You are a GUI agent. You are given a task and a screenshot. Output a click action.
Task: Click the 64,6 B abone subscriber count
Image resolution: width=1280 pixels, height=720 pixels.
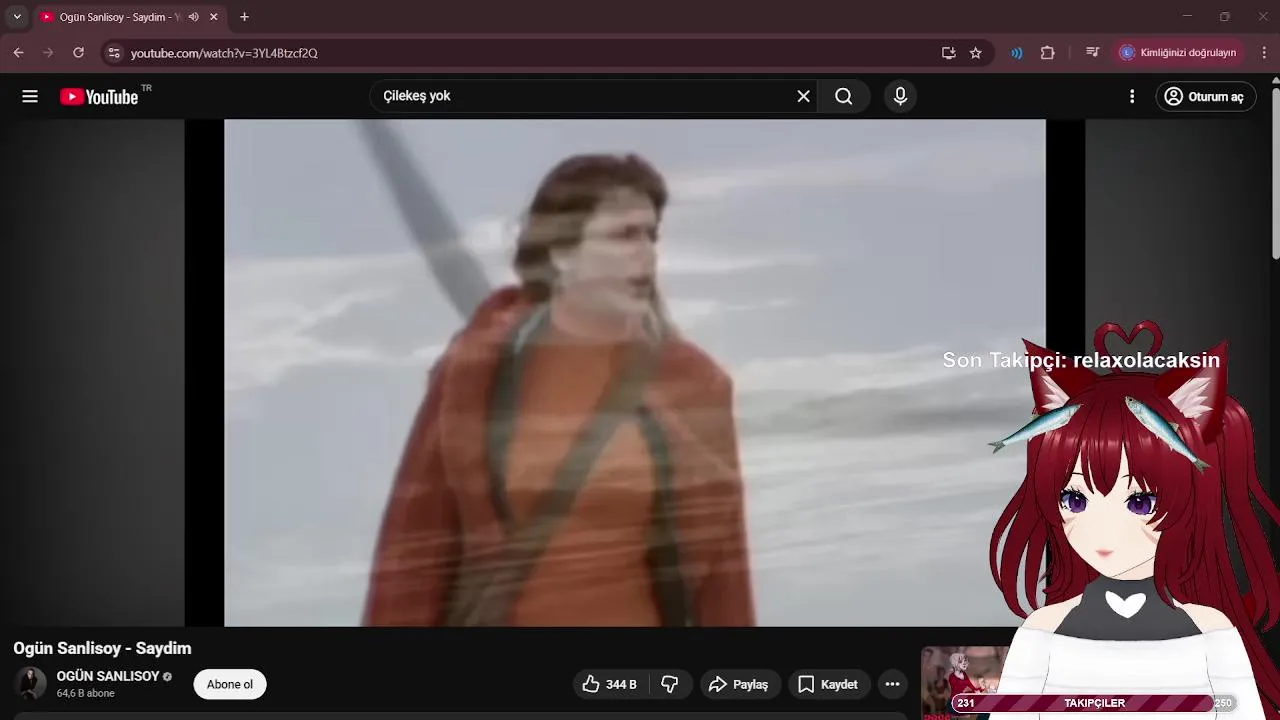click(x=85, y=693)
